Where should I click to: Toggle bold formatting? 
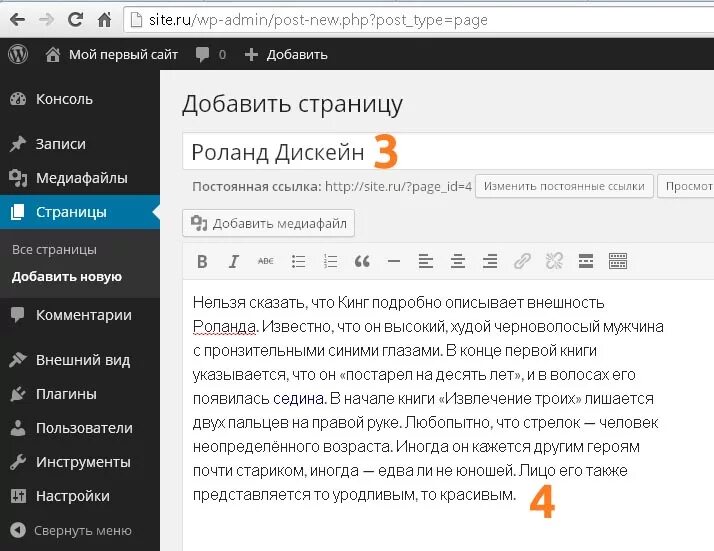pyautogui.click(x=202, y=261)
